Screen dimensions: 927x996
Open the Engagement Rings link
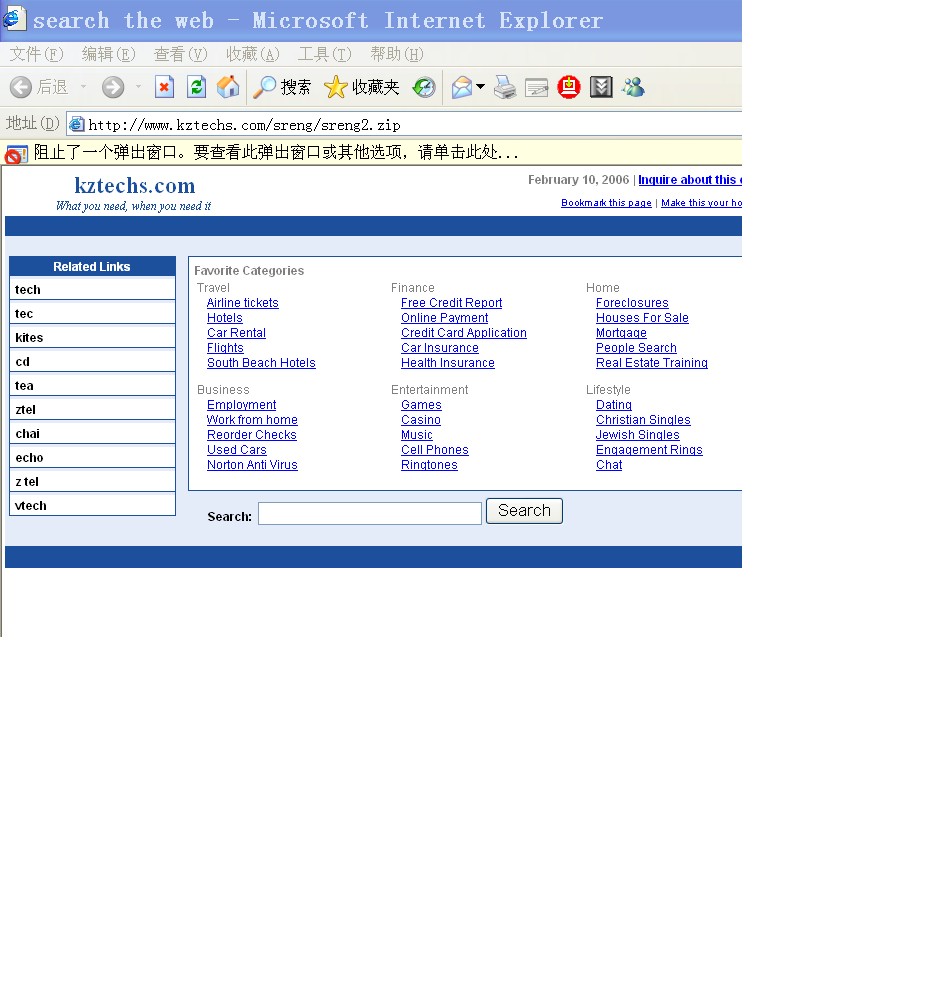(x=649, y=450)
